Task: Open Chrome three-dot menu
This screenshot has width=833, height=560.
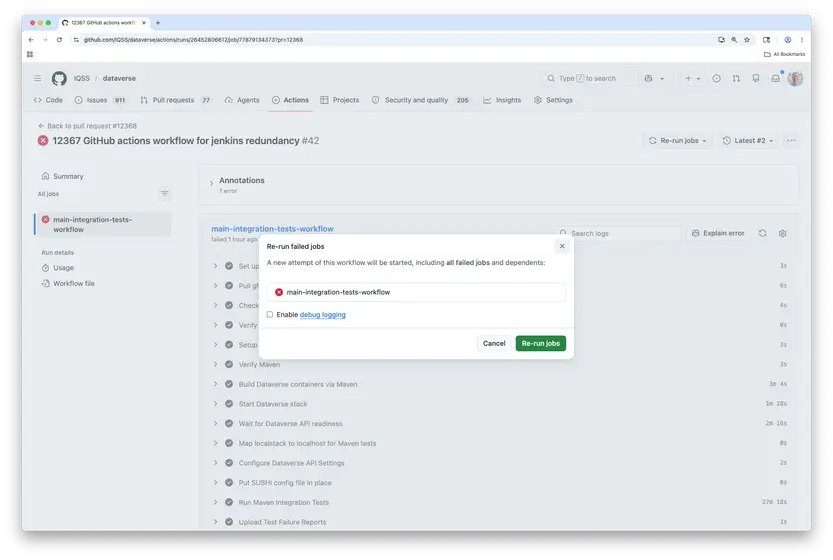Action: pos(802,40)
